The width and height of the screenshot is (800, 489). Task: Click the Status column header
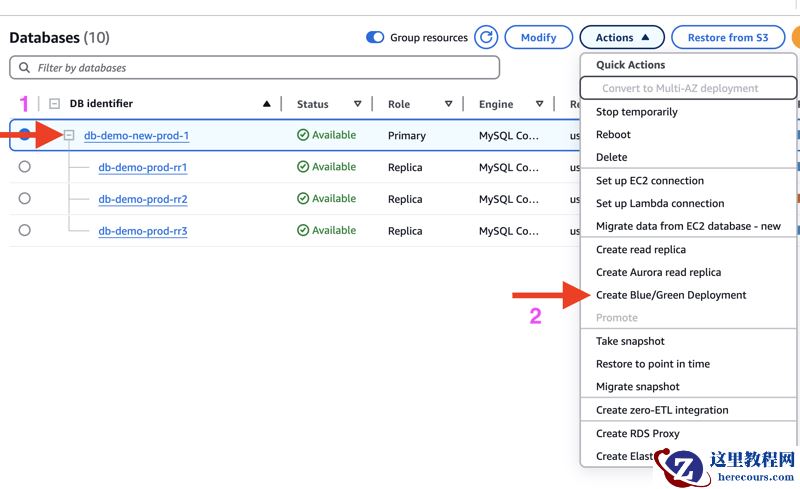tap(312, 104)
